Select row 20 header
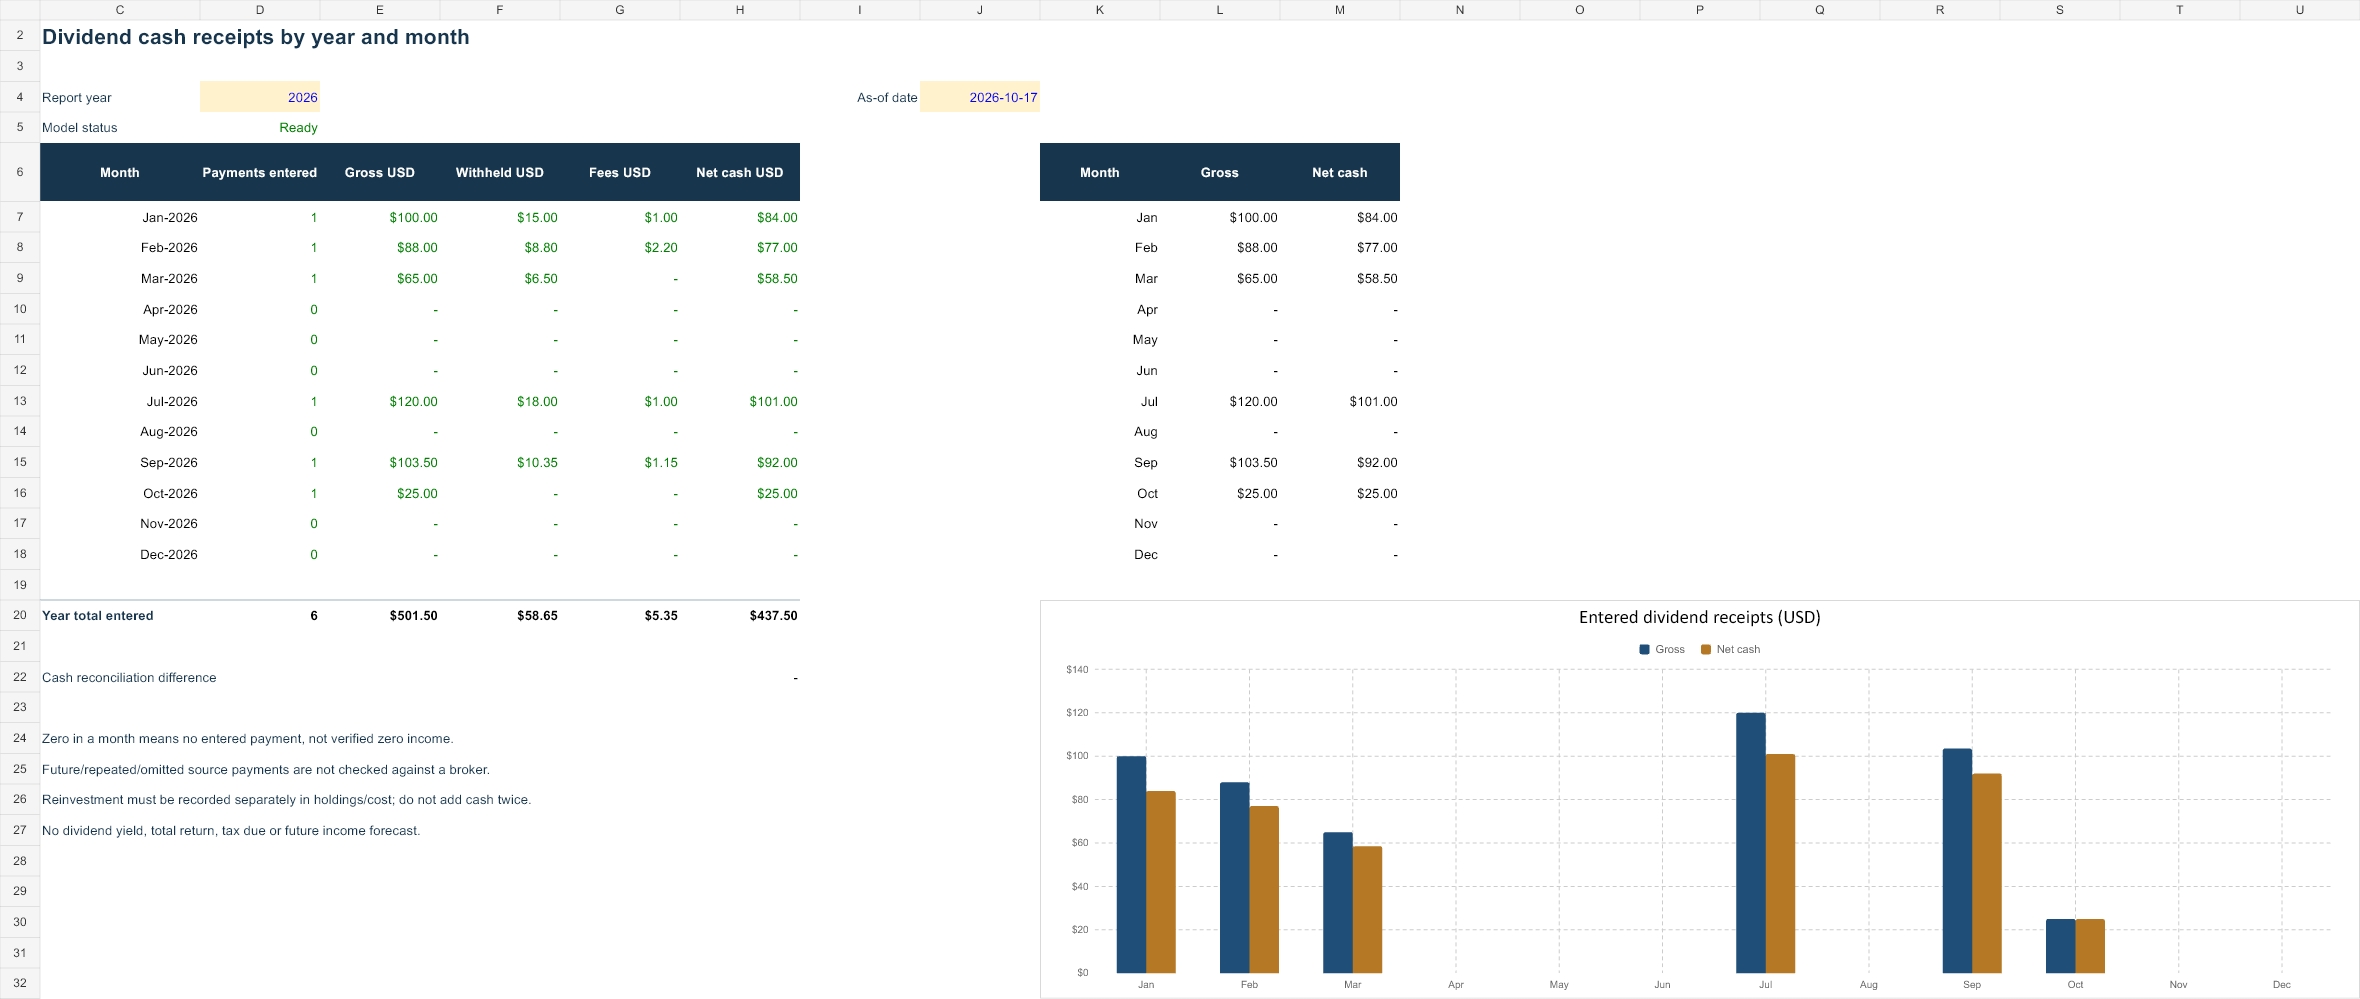 point(20,616)
